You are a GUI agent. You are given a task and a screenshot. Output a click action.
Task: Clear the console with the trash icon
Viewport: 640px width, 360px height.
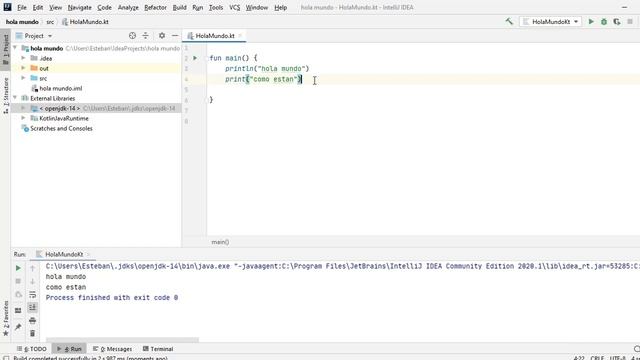[33, 333]
